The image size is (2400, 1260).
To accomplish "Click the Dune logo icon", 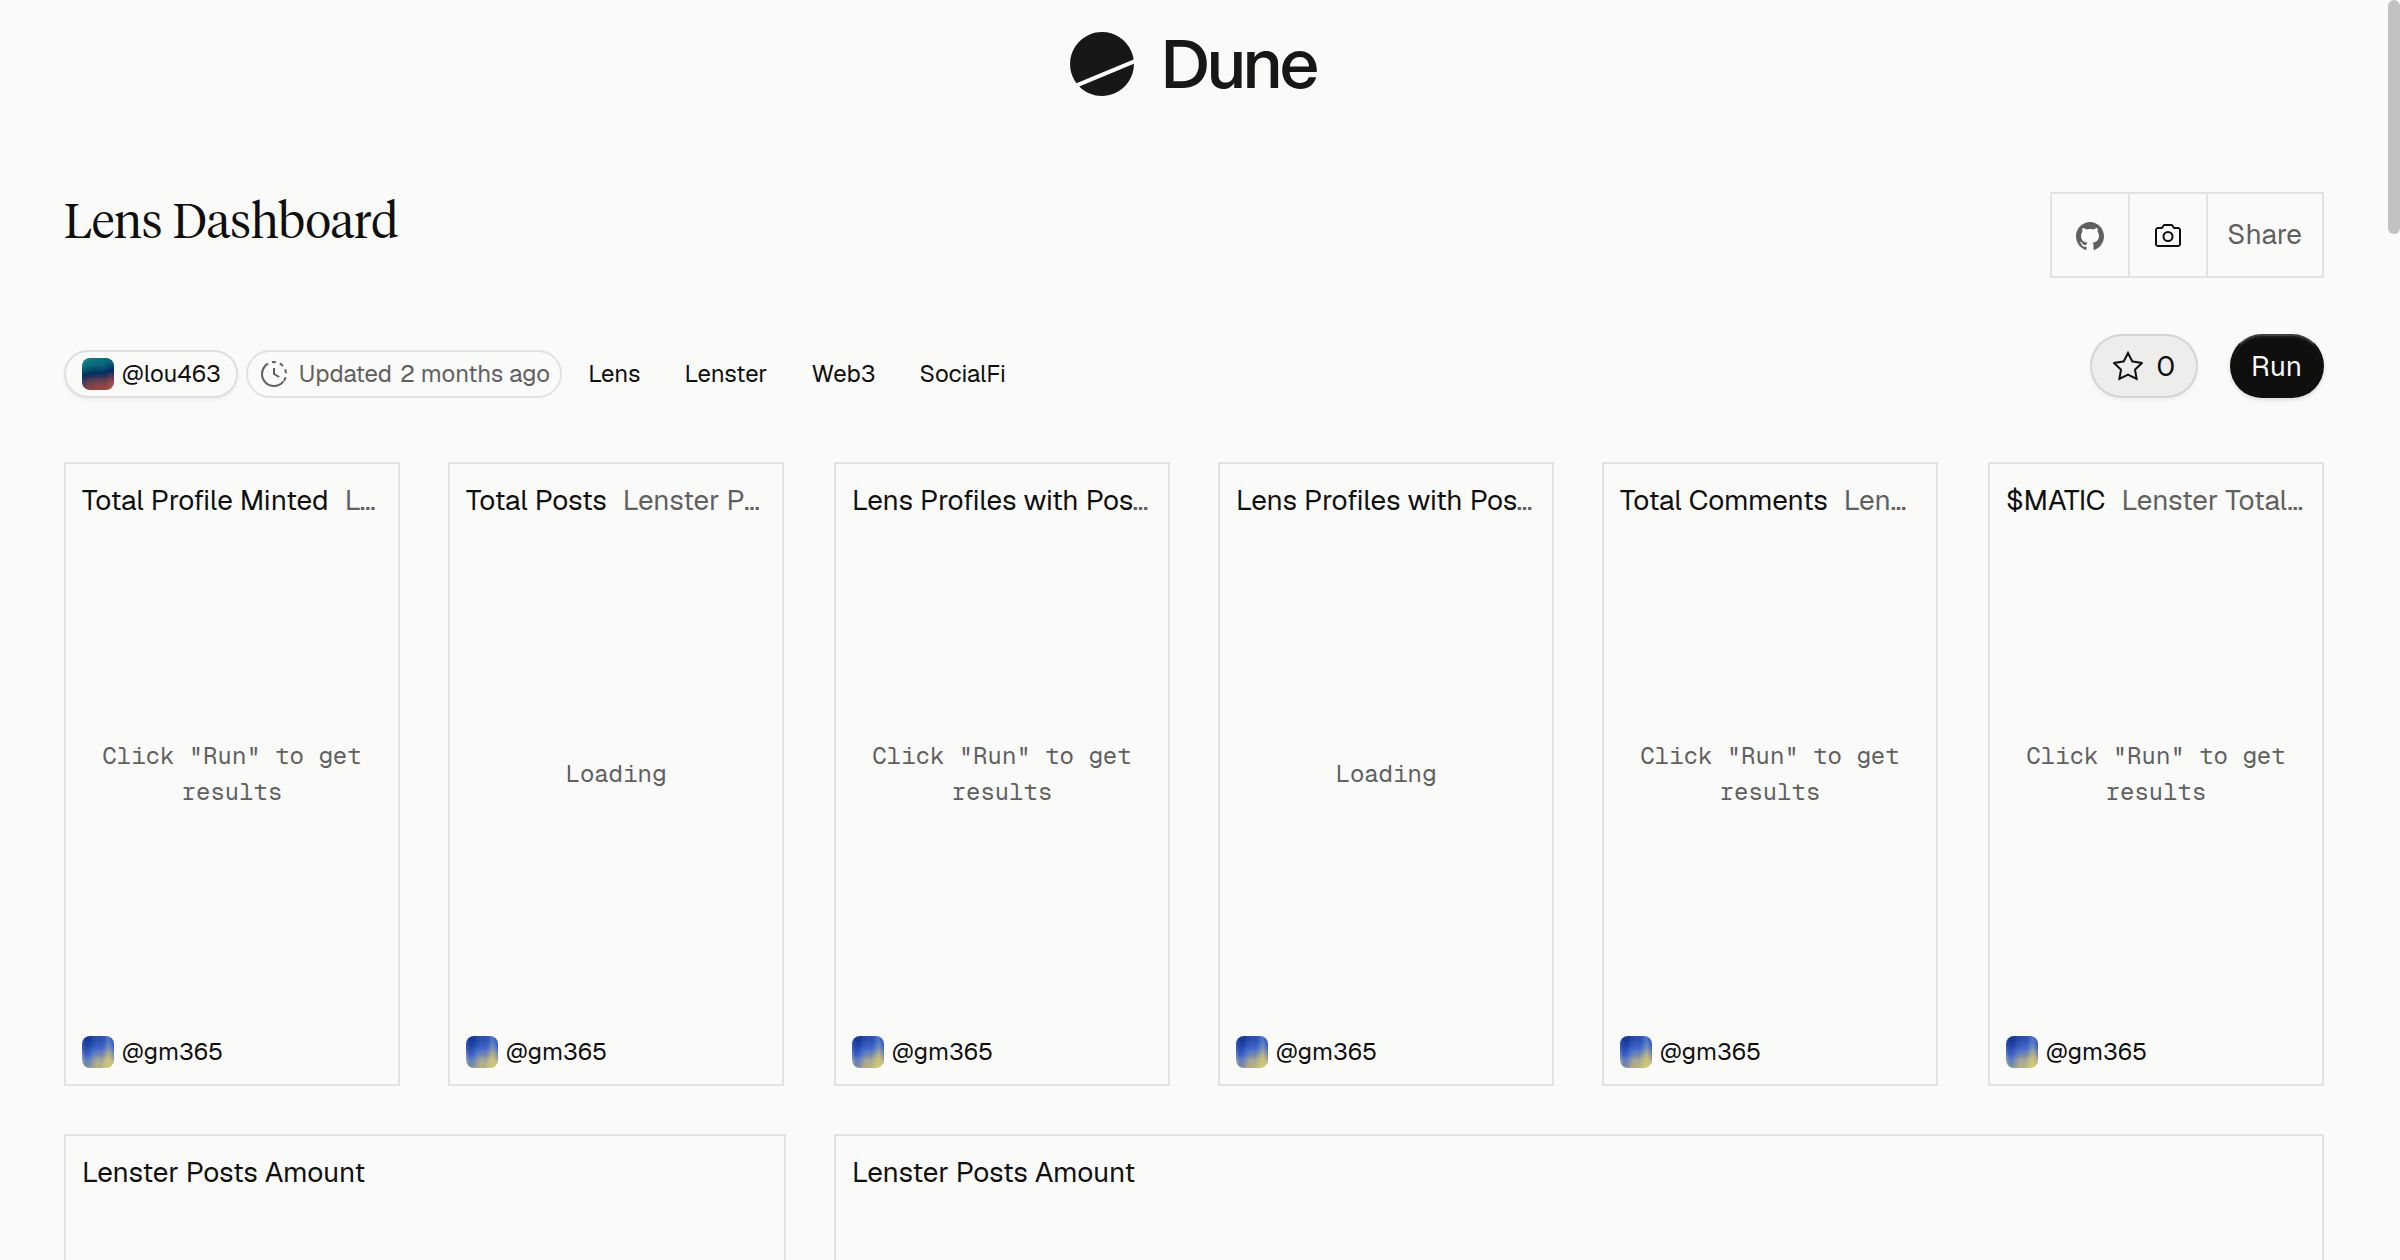I will tap(1101, 64).
